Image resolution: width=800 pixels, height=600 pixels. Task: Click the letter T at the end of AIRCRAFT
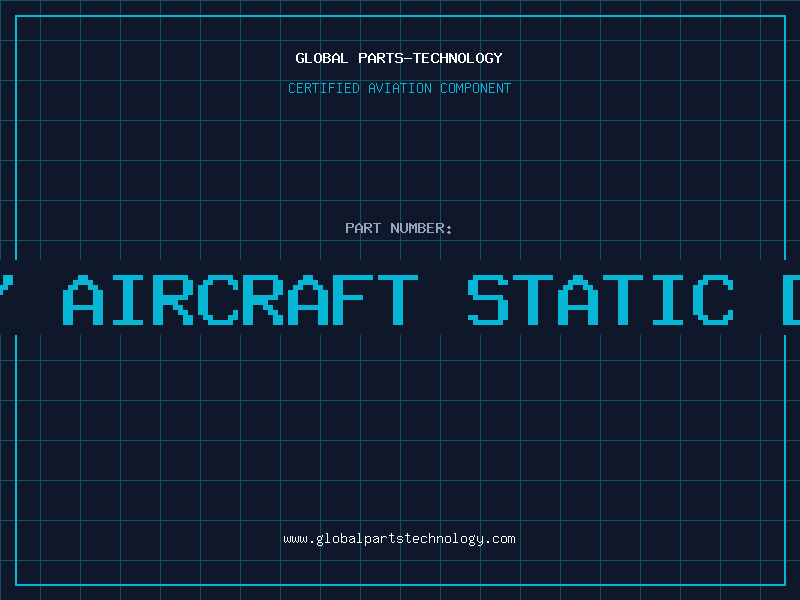click(x=398, y=300)
